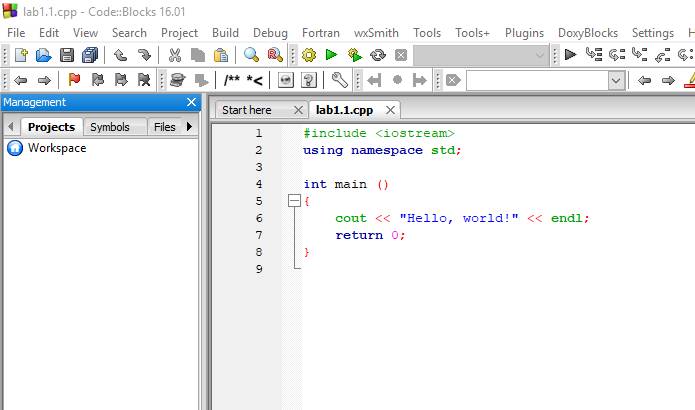Click the Rebuild icon
695x410 pixels.
point(378,55)
